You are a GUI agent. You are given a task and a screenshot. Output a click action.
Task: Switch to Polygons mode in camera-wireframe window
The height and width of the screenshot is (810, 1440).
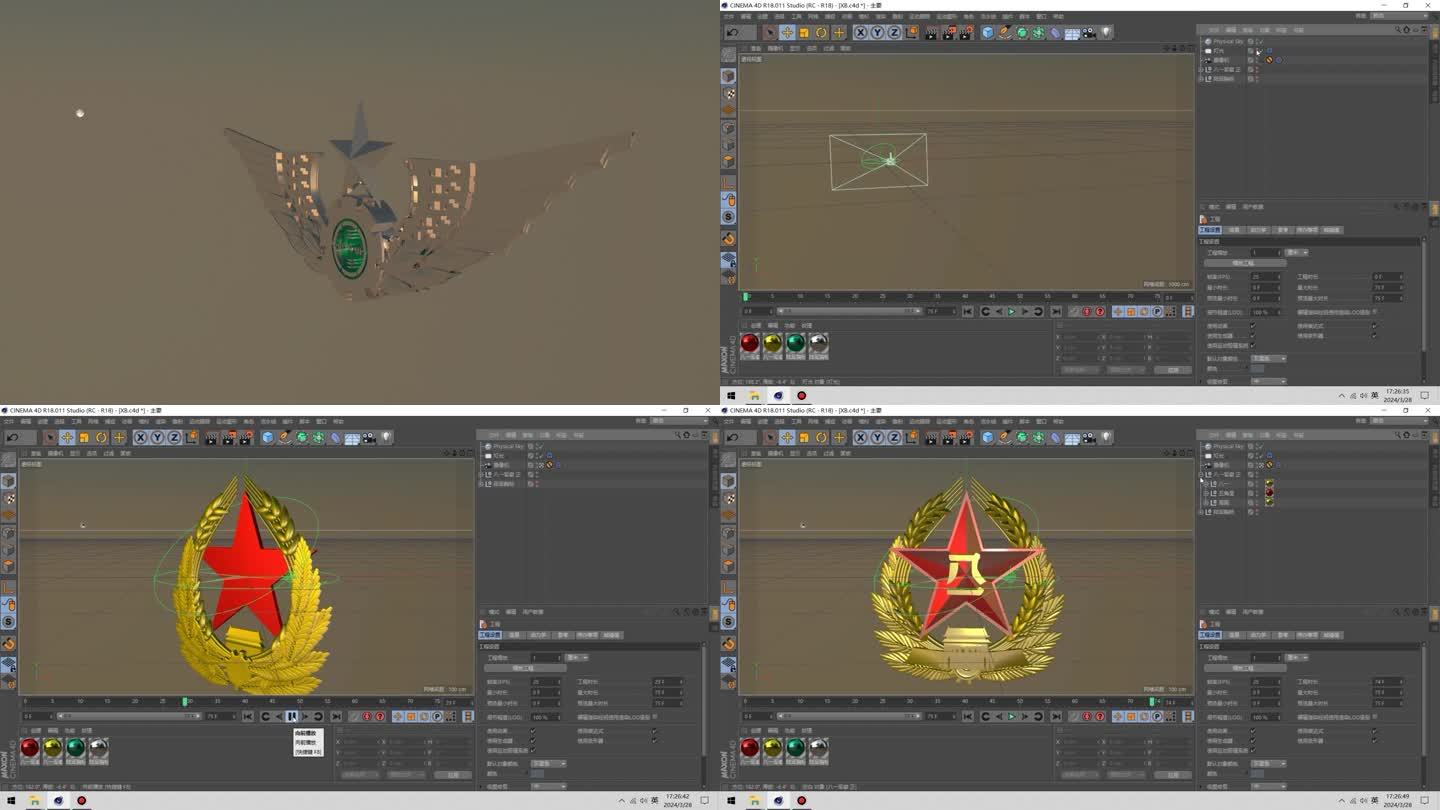728,161
